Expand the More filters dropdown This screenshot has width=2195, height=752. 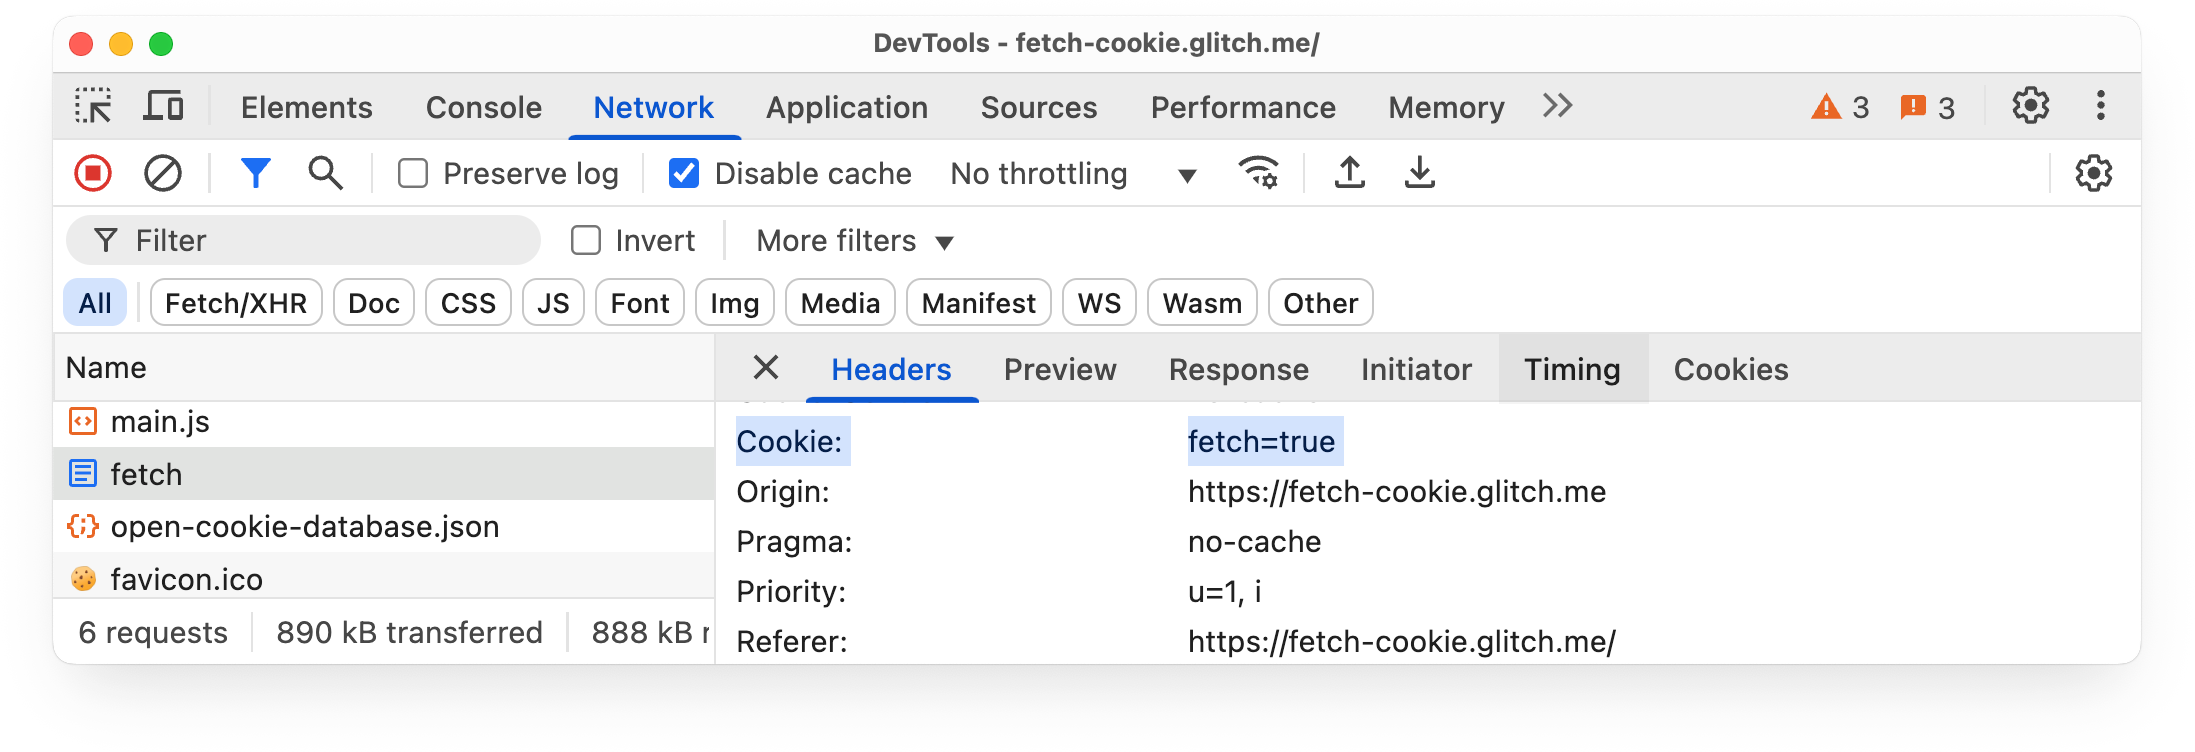855,241
